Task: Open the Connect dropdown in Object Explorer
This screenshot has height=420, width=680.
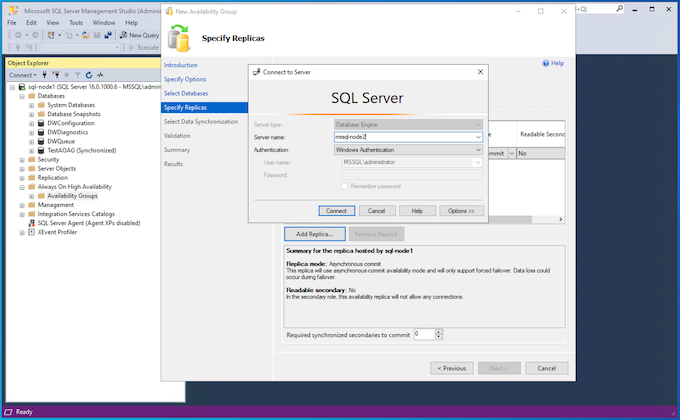Action: point(23,75)
